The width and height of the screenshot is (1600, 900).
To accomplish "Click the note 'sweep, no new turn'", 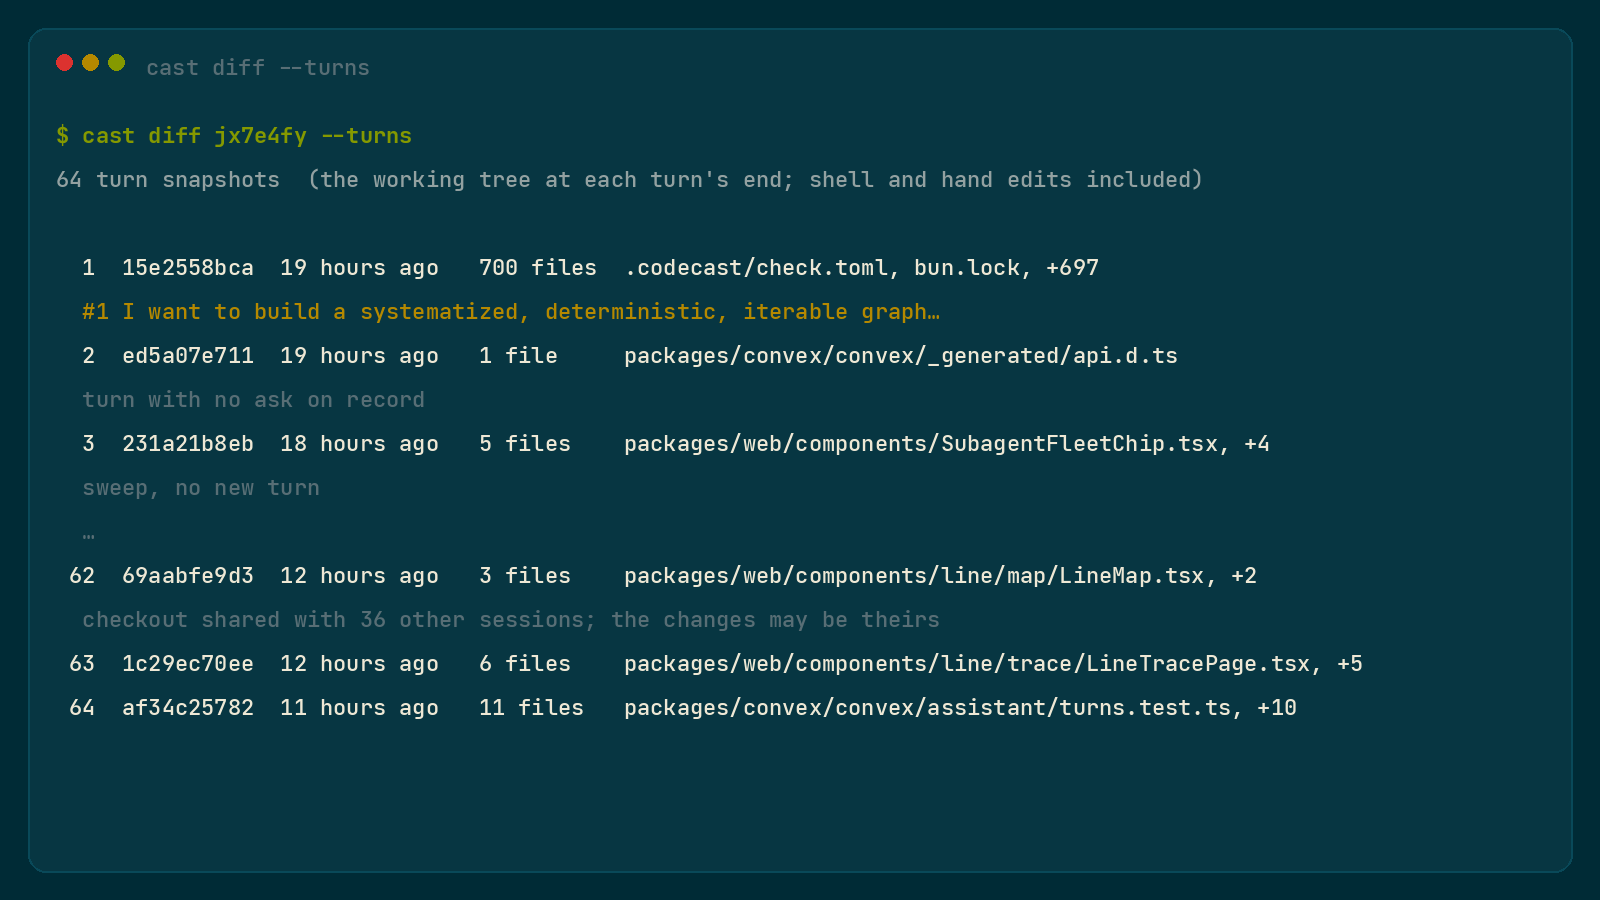I will 201,488.
